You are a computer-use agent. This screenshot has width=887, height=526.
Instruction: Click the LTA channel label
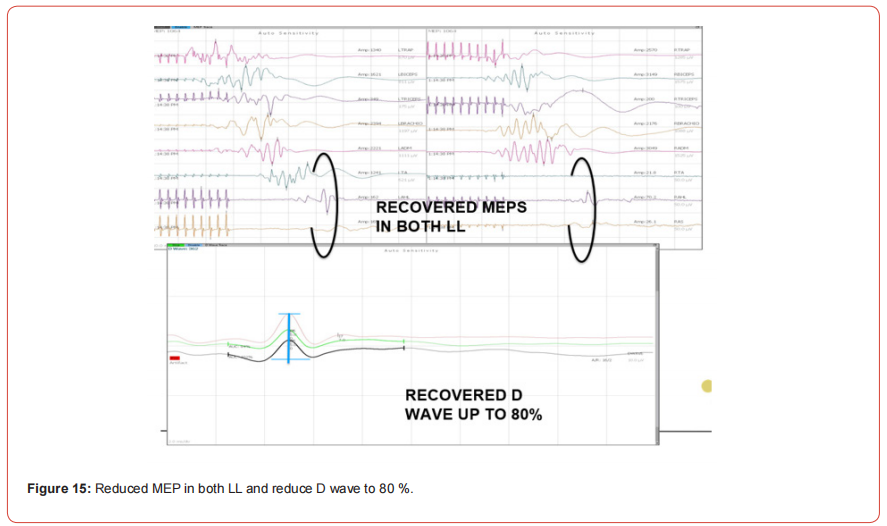pyautogui.click(x=403, y=173)
